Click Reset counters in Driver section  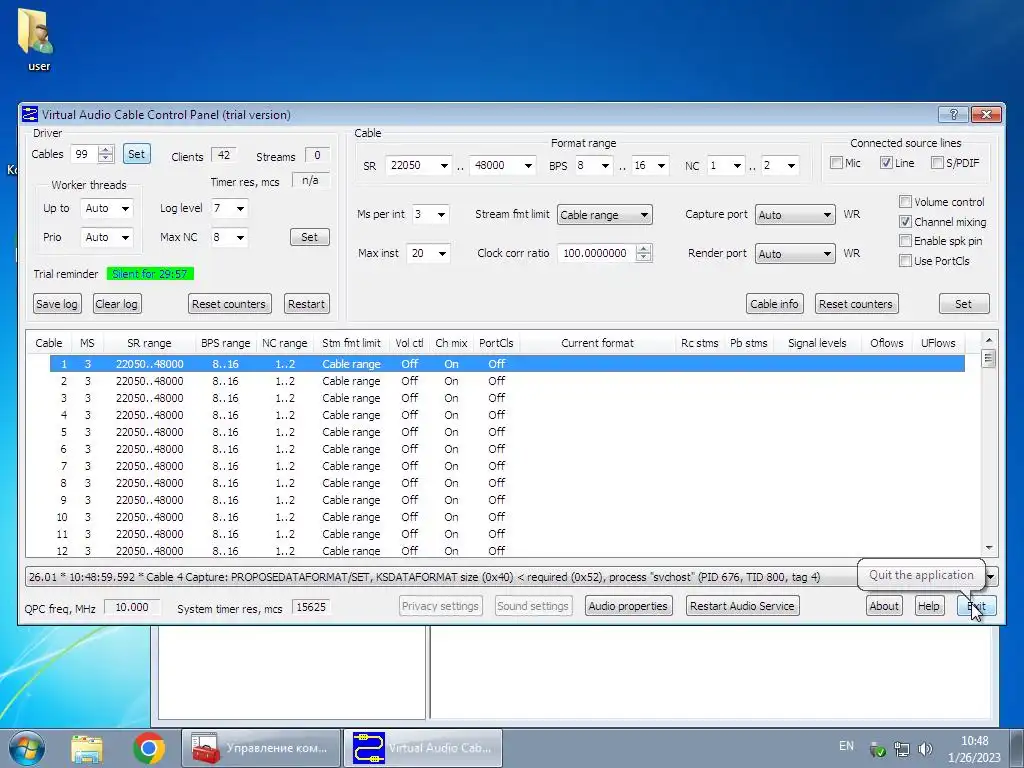tap(229, 304)
